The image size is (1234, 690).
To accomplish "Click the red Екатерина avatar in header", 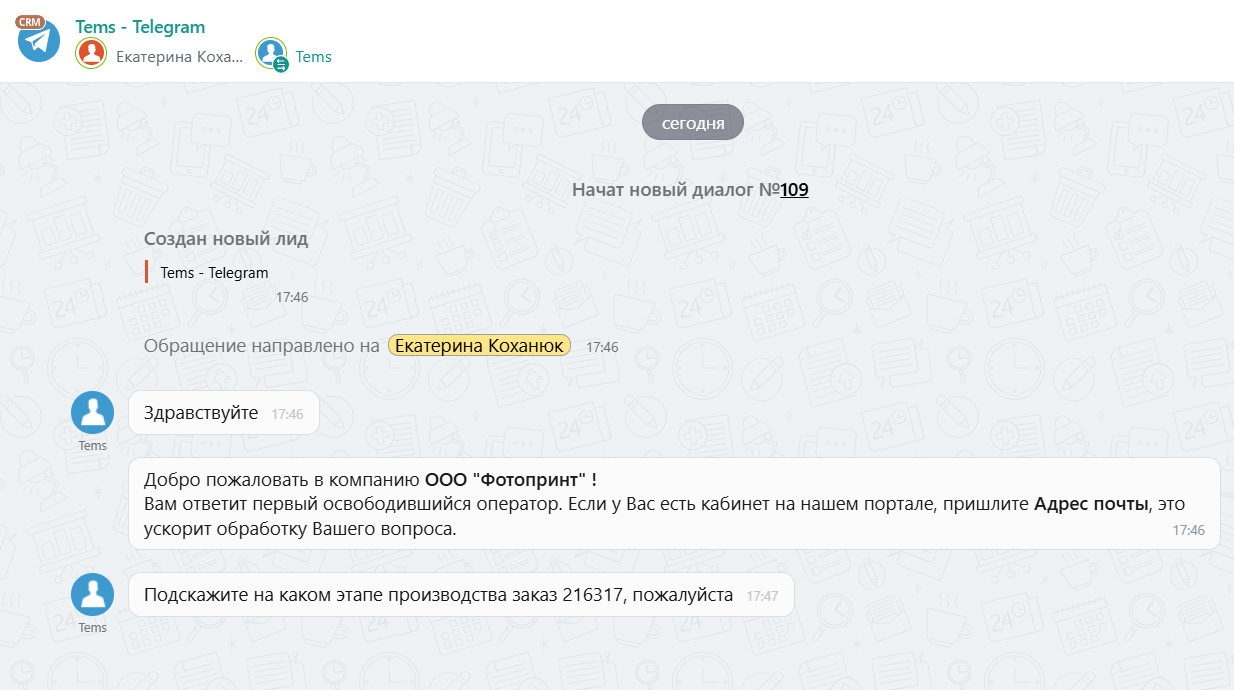I will pyautogui.click(x=91, y=53).
